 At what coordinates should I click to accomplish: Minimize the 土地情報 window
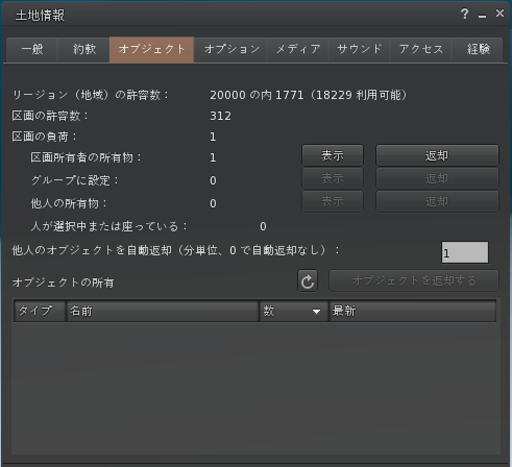[x=482, y=15]
